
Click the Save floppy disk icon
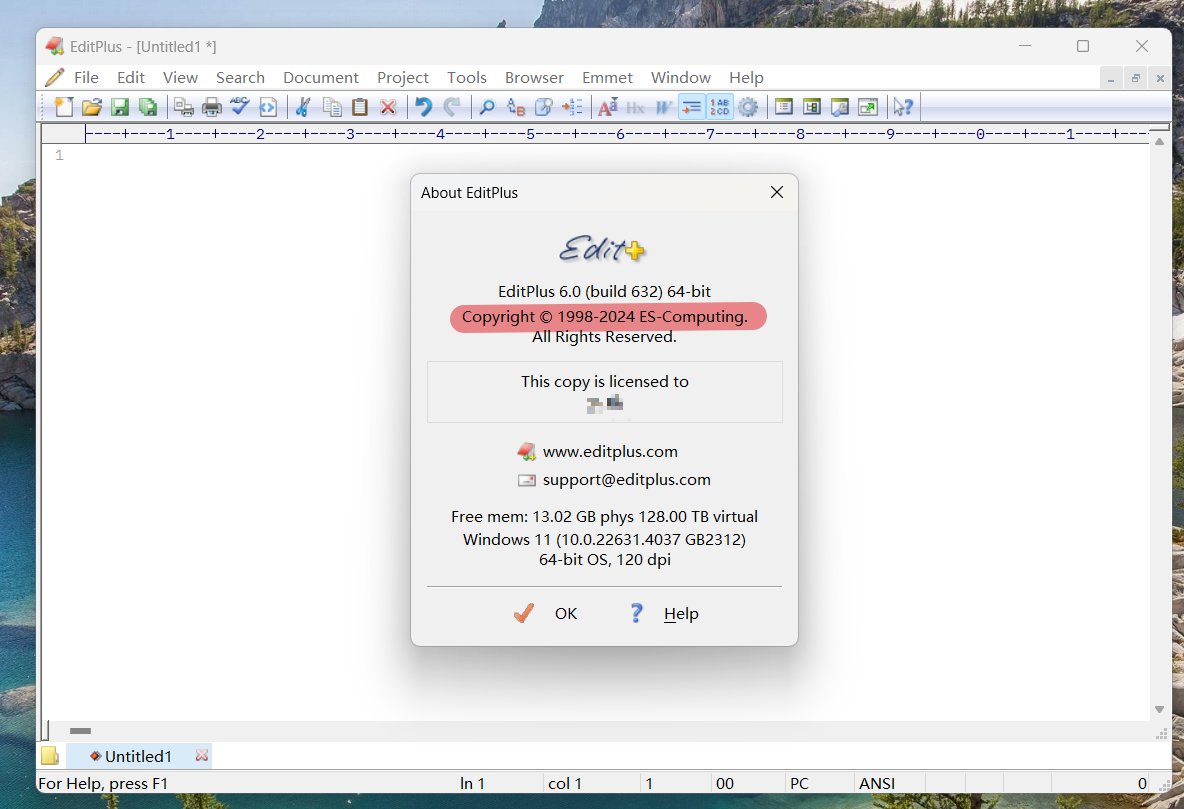coord(120,107)
